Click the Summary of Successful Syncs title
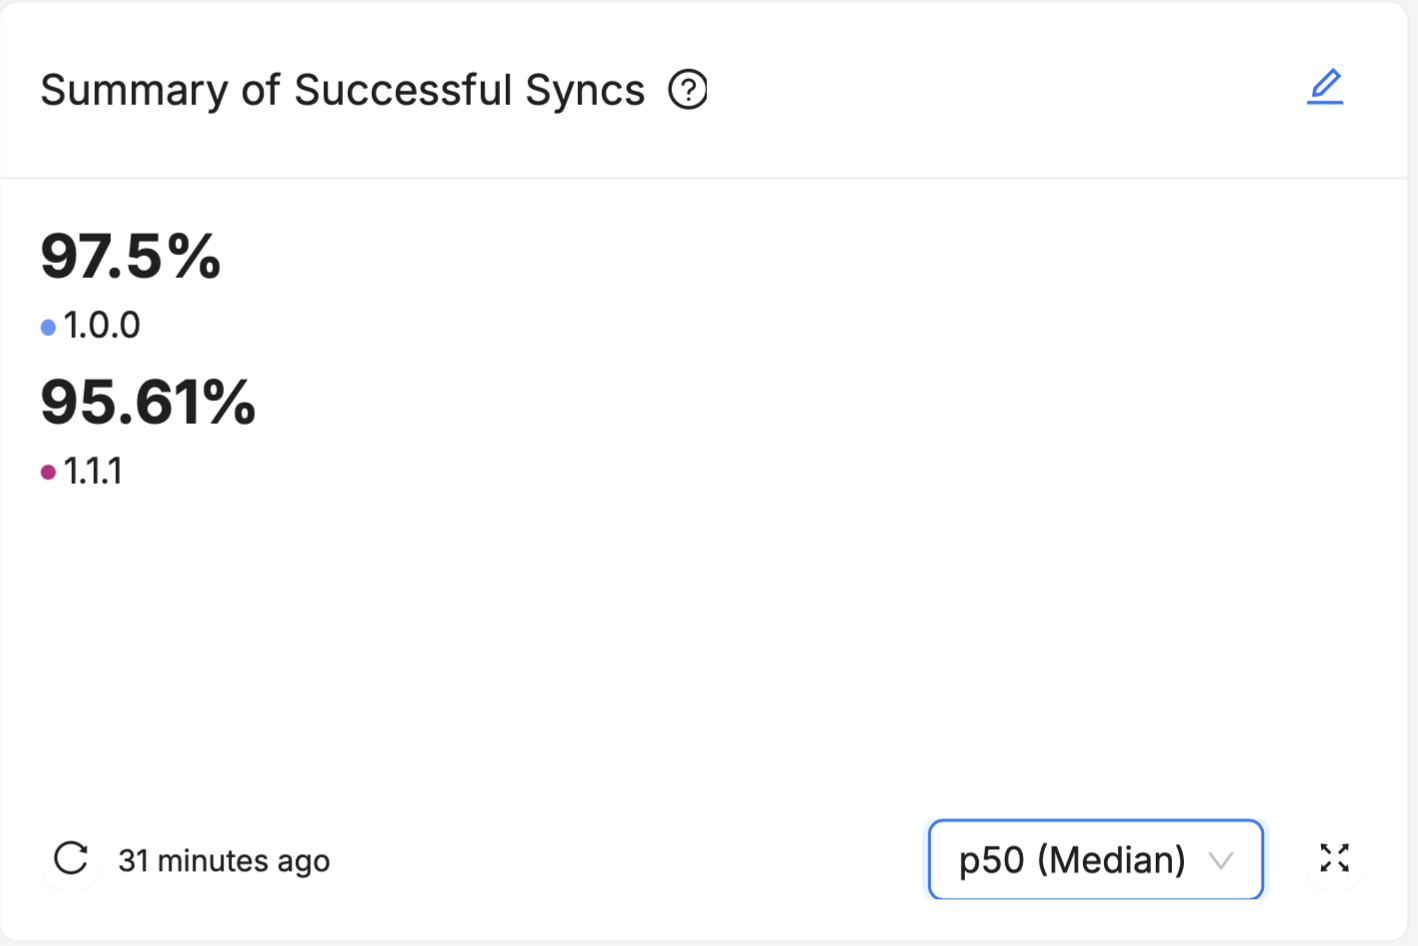Viewport: 1418px width, 946px height. (342, 90)
